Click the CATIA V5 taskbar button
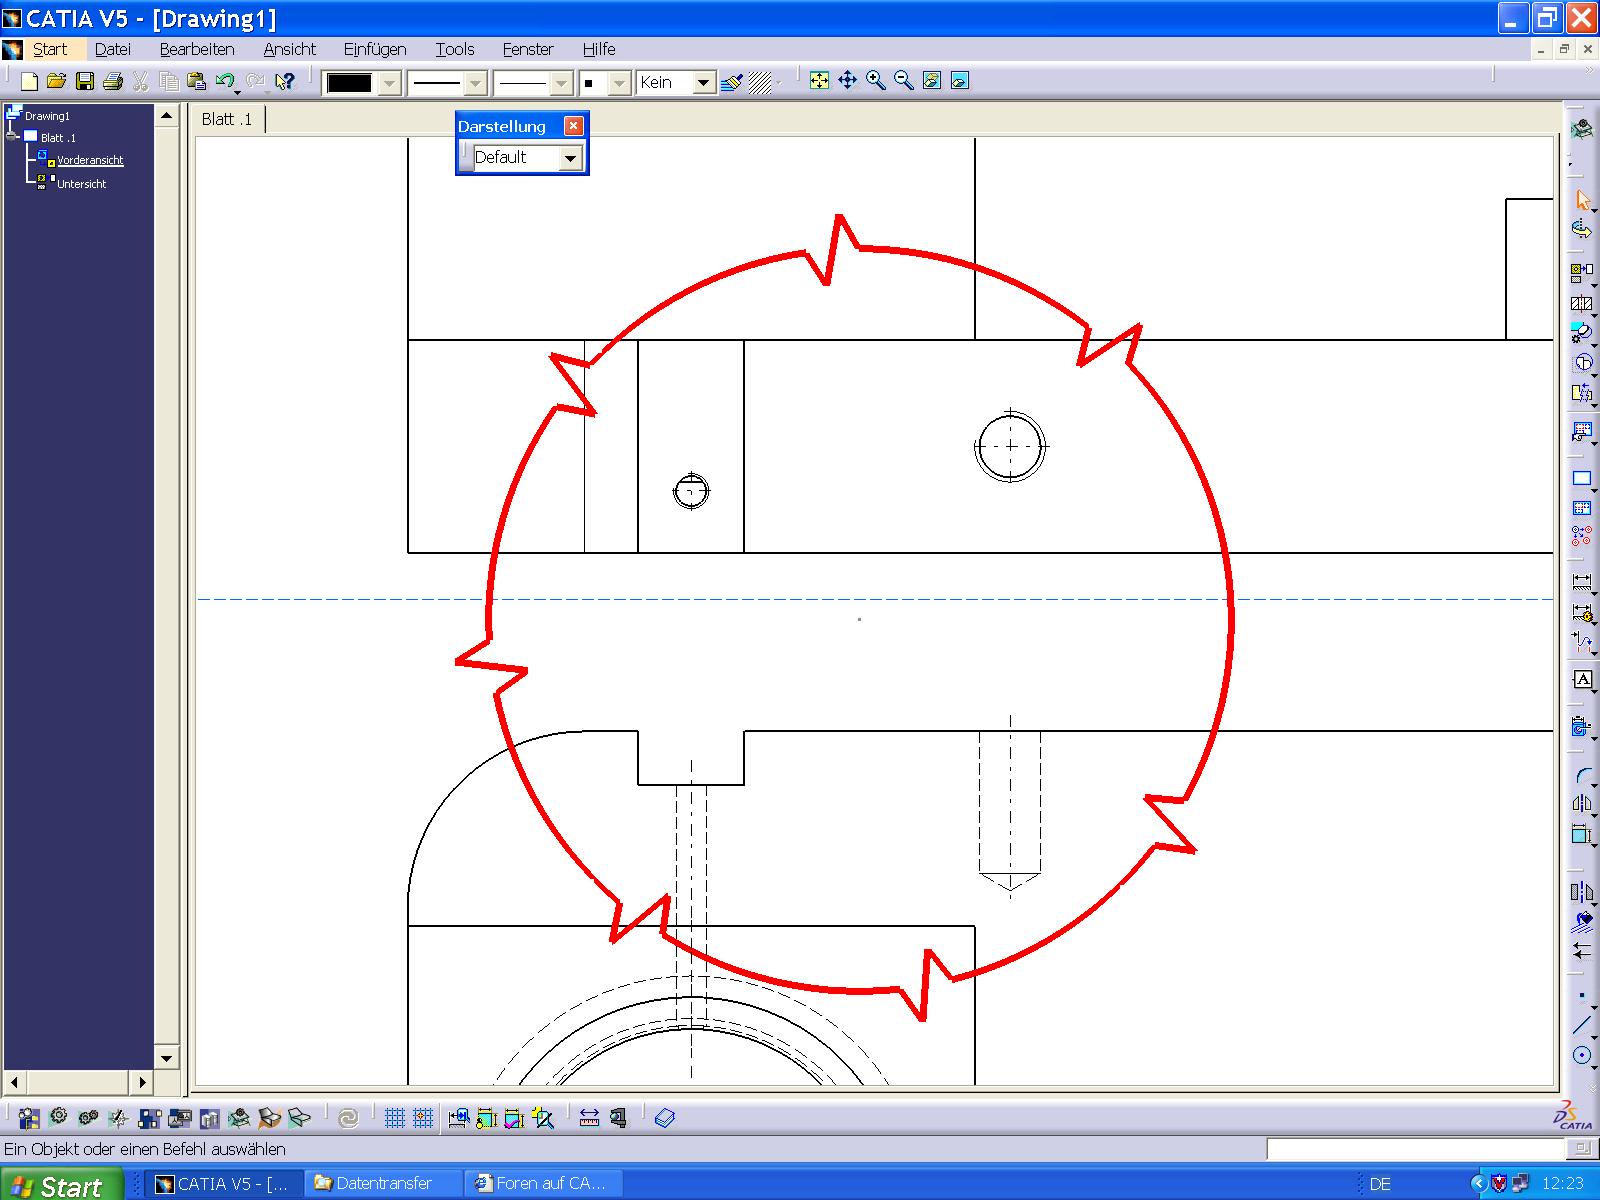This screenshot has width=1600, height=1200. click(x=224, y=1184)
